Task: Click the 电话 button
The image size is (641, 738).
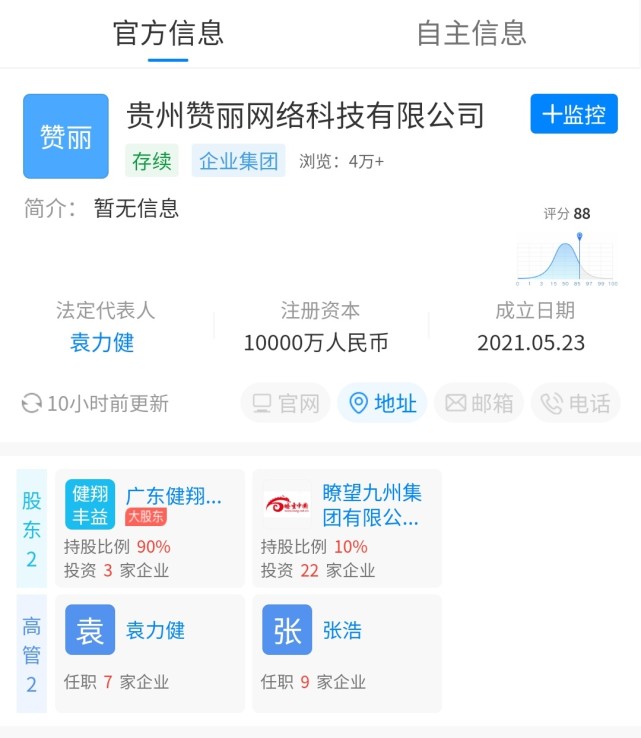Action: tap(575, 403)
